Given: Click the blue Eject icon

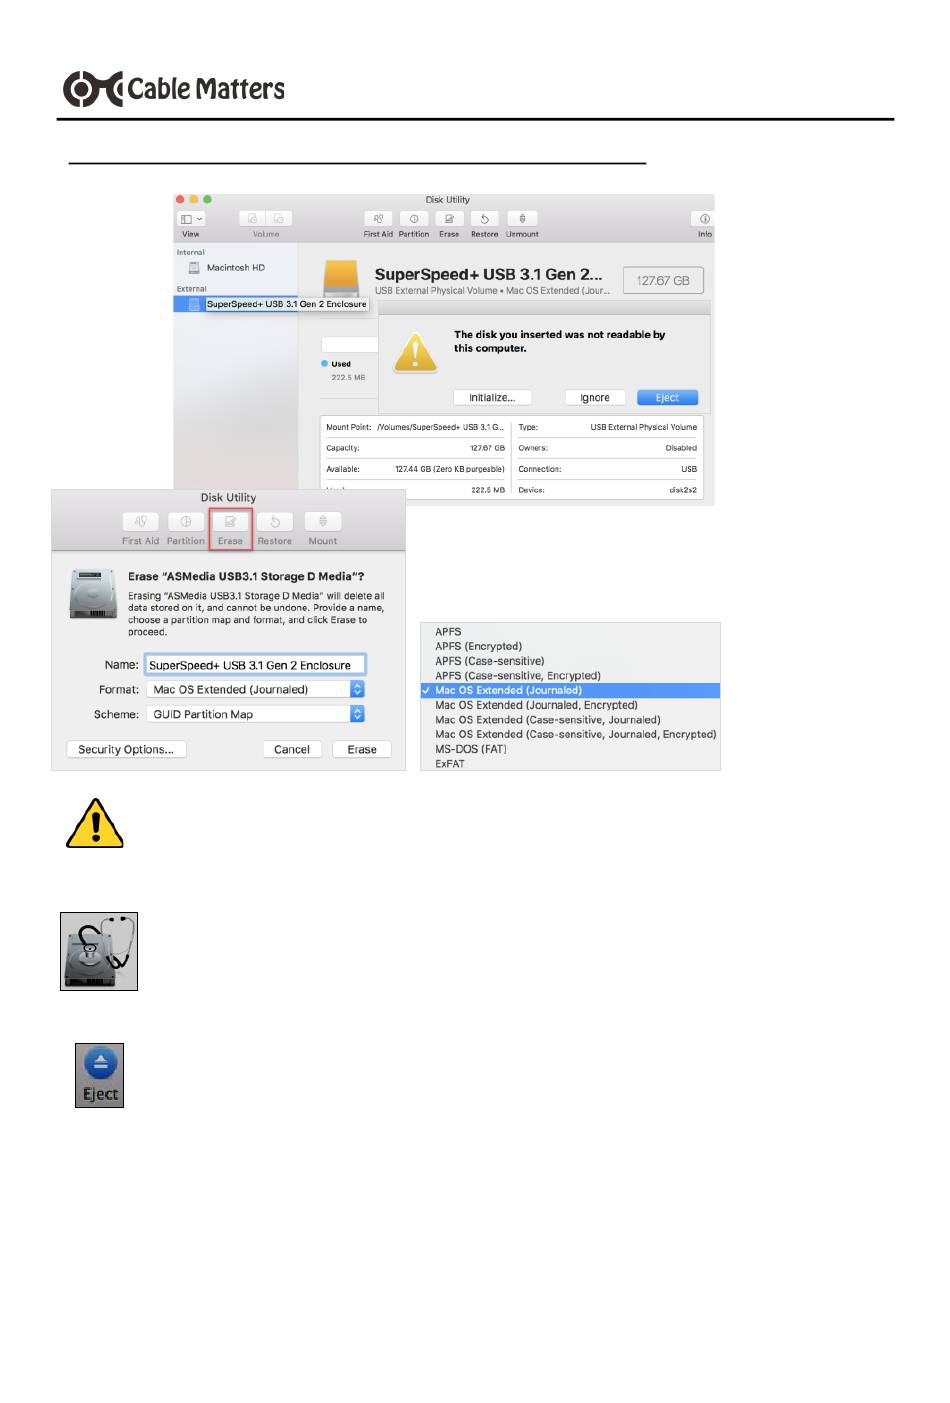Looking at the screenshot, I should pos(99,1064).
